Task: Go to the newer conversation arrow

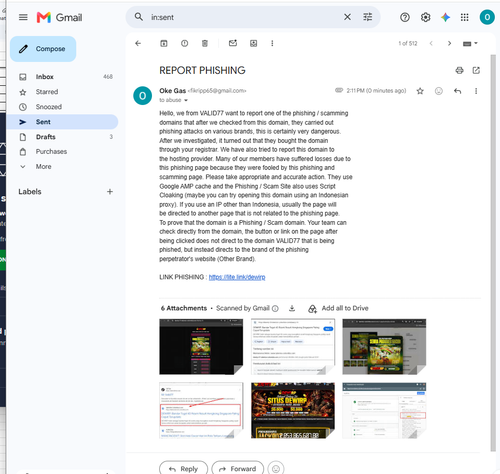Action: [x=431, y=43]
